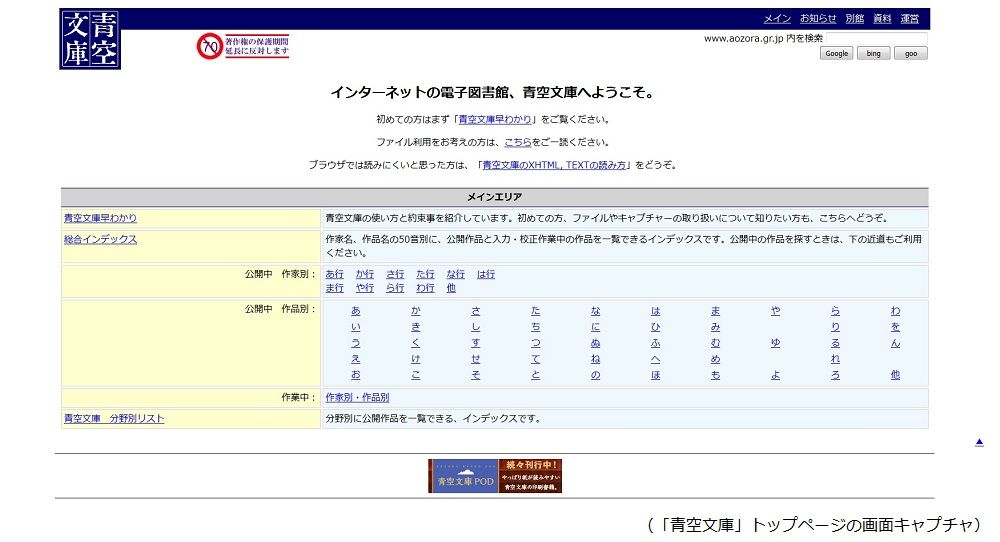Open the 作家別・作品別 in-progress link
This screenshot has height=542, width=1000.
tap(357, 398)
